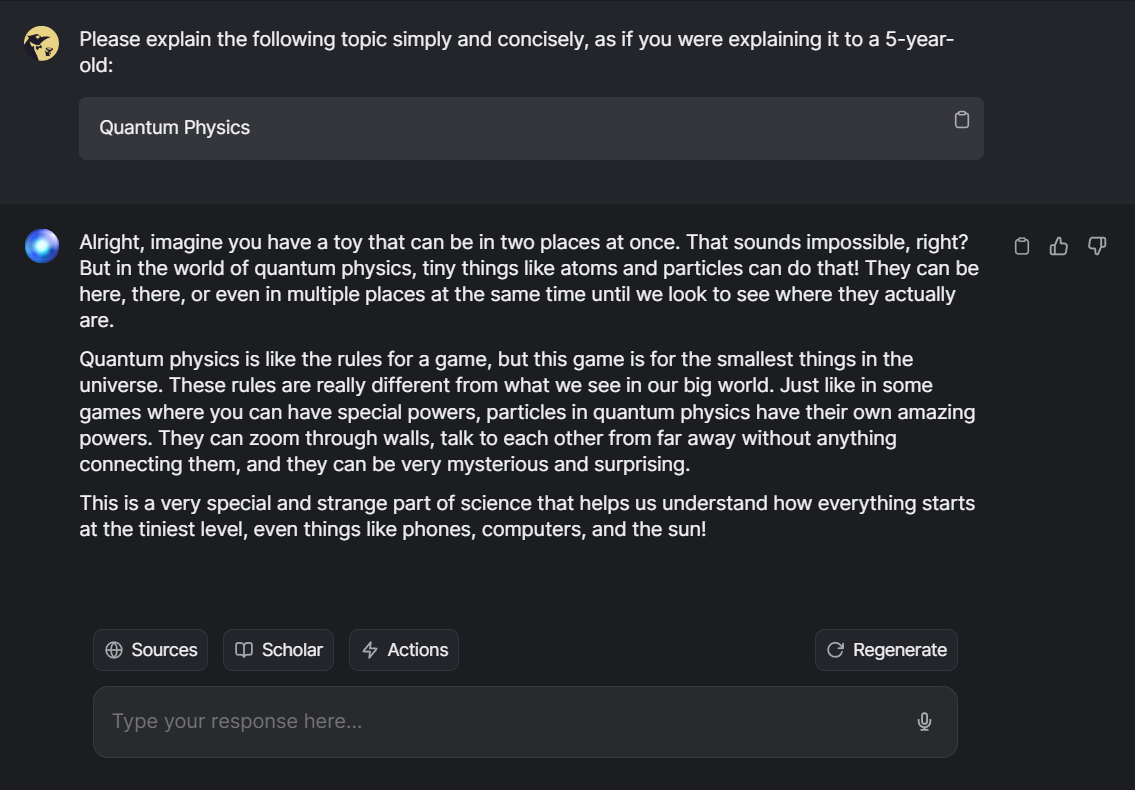Click the first paragraph of the response
The height and width of the screenshot is (790, 1135).
coord(529,281)
